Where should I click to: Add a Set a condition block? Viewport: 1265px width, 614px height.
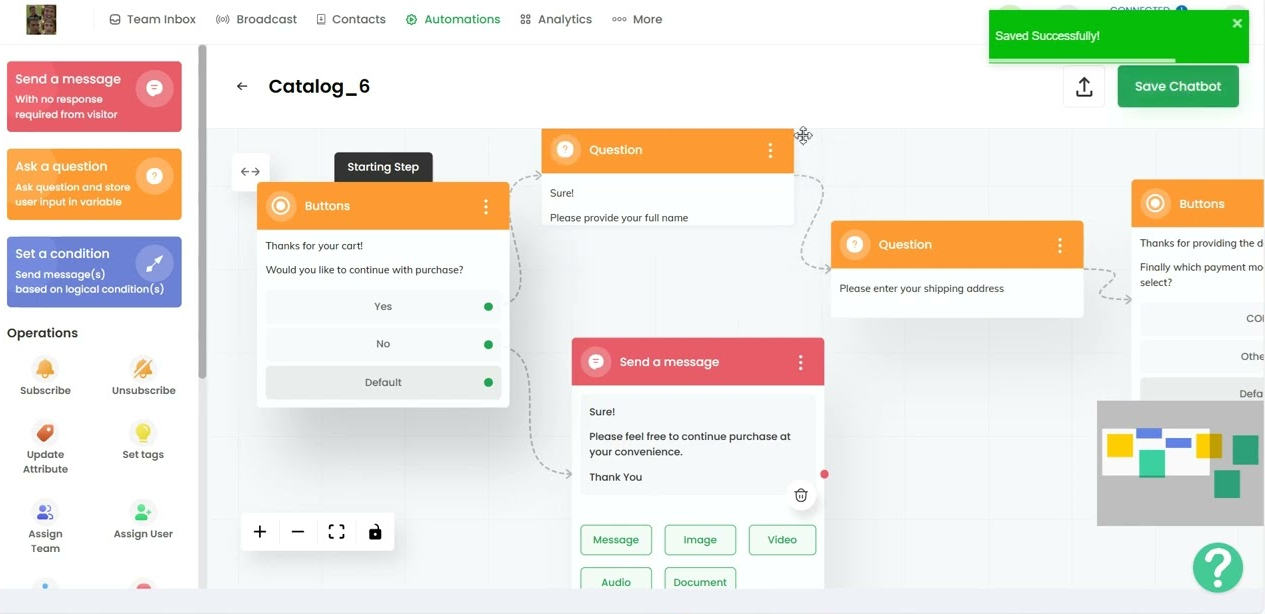pos(94,272)
